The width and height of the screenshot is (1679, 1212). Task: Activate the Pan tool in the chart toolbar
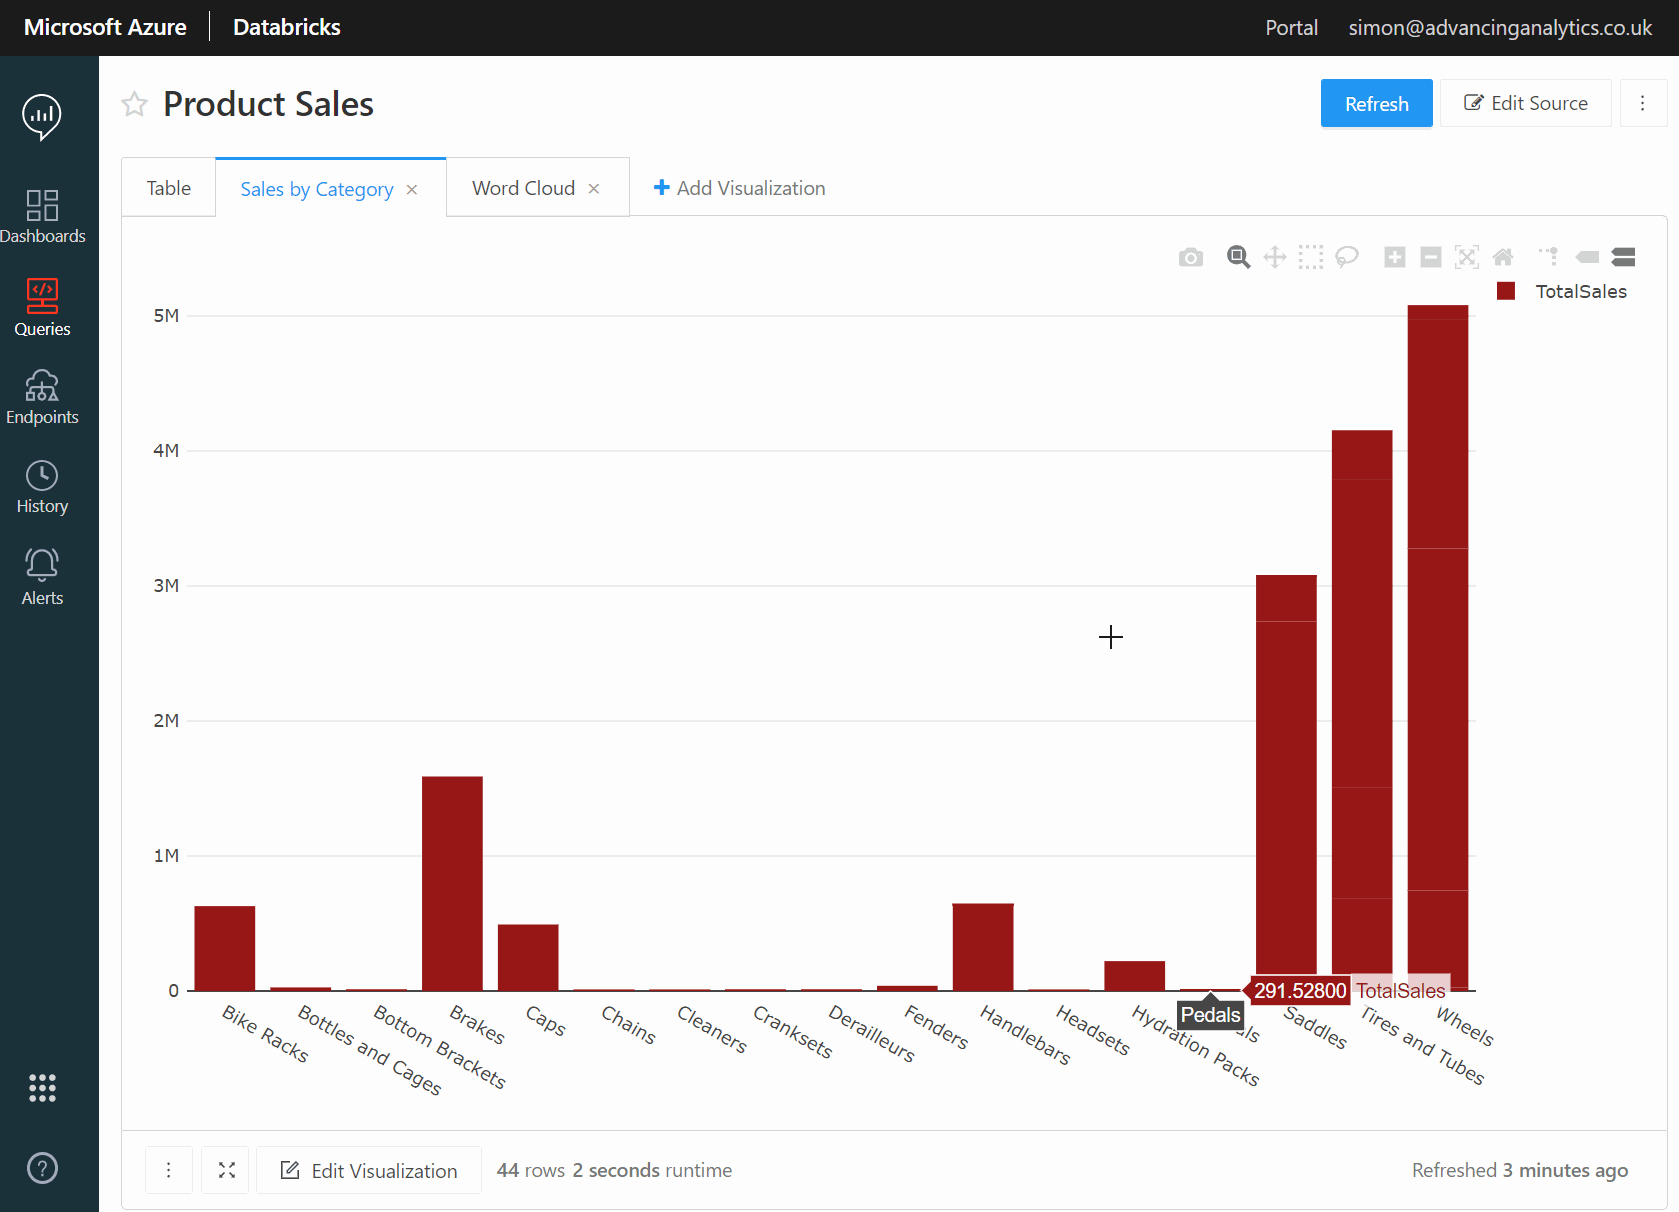pyautogui.click(x=1274, y=257)
